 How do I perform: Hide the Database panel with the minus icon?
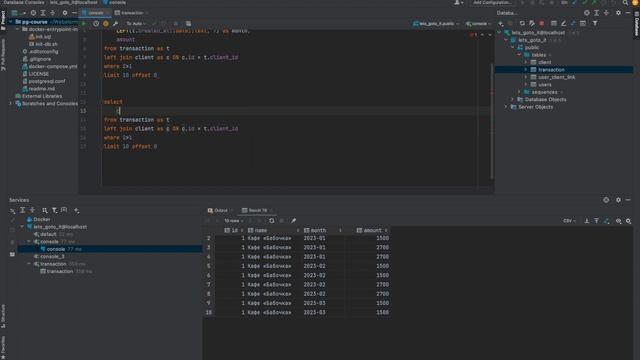pos(628,13)
